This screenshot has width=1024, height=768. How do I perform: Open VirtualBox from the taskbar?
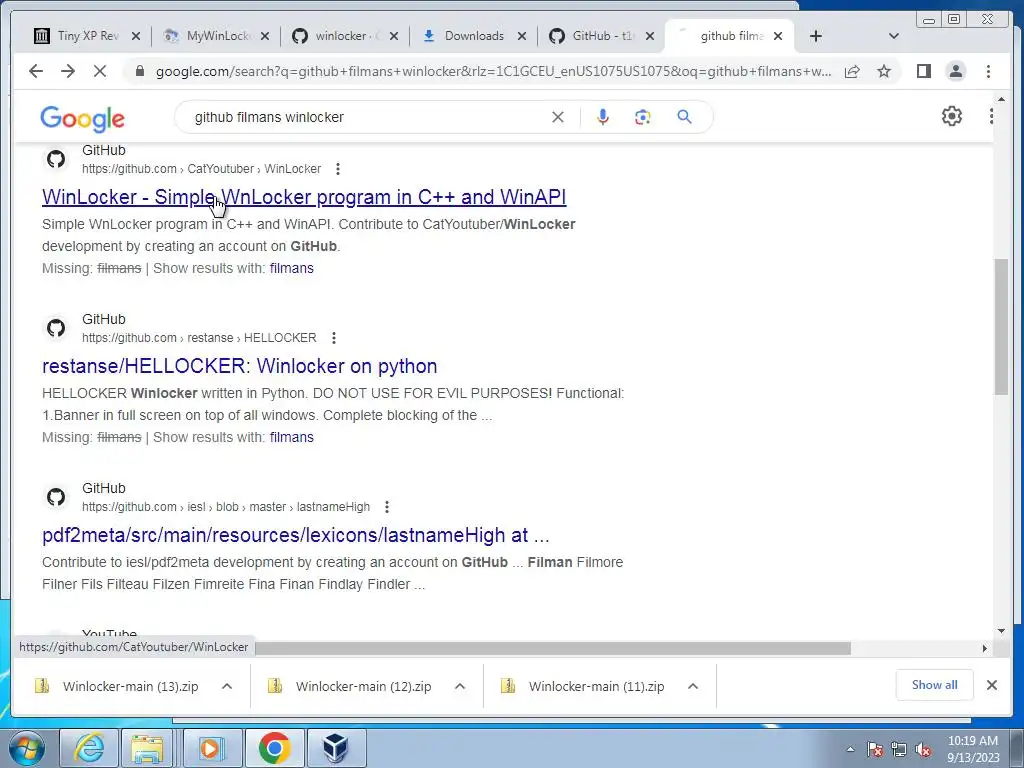[335, 748]
